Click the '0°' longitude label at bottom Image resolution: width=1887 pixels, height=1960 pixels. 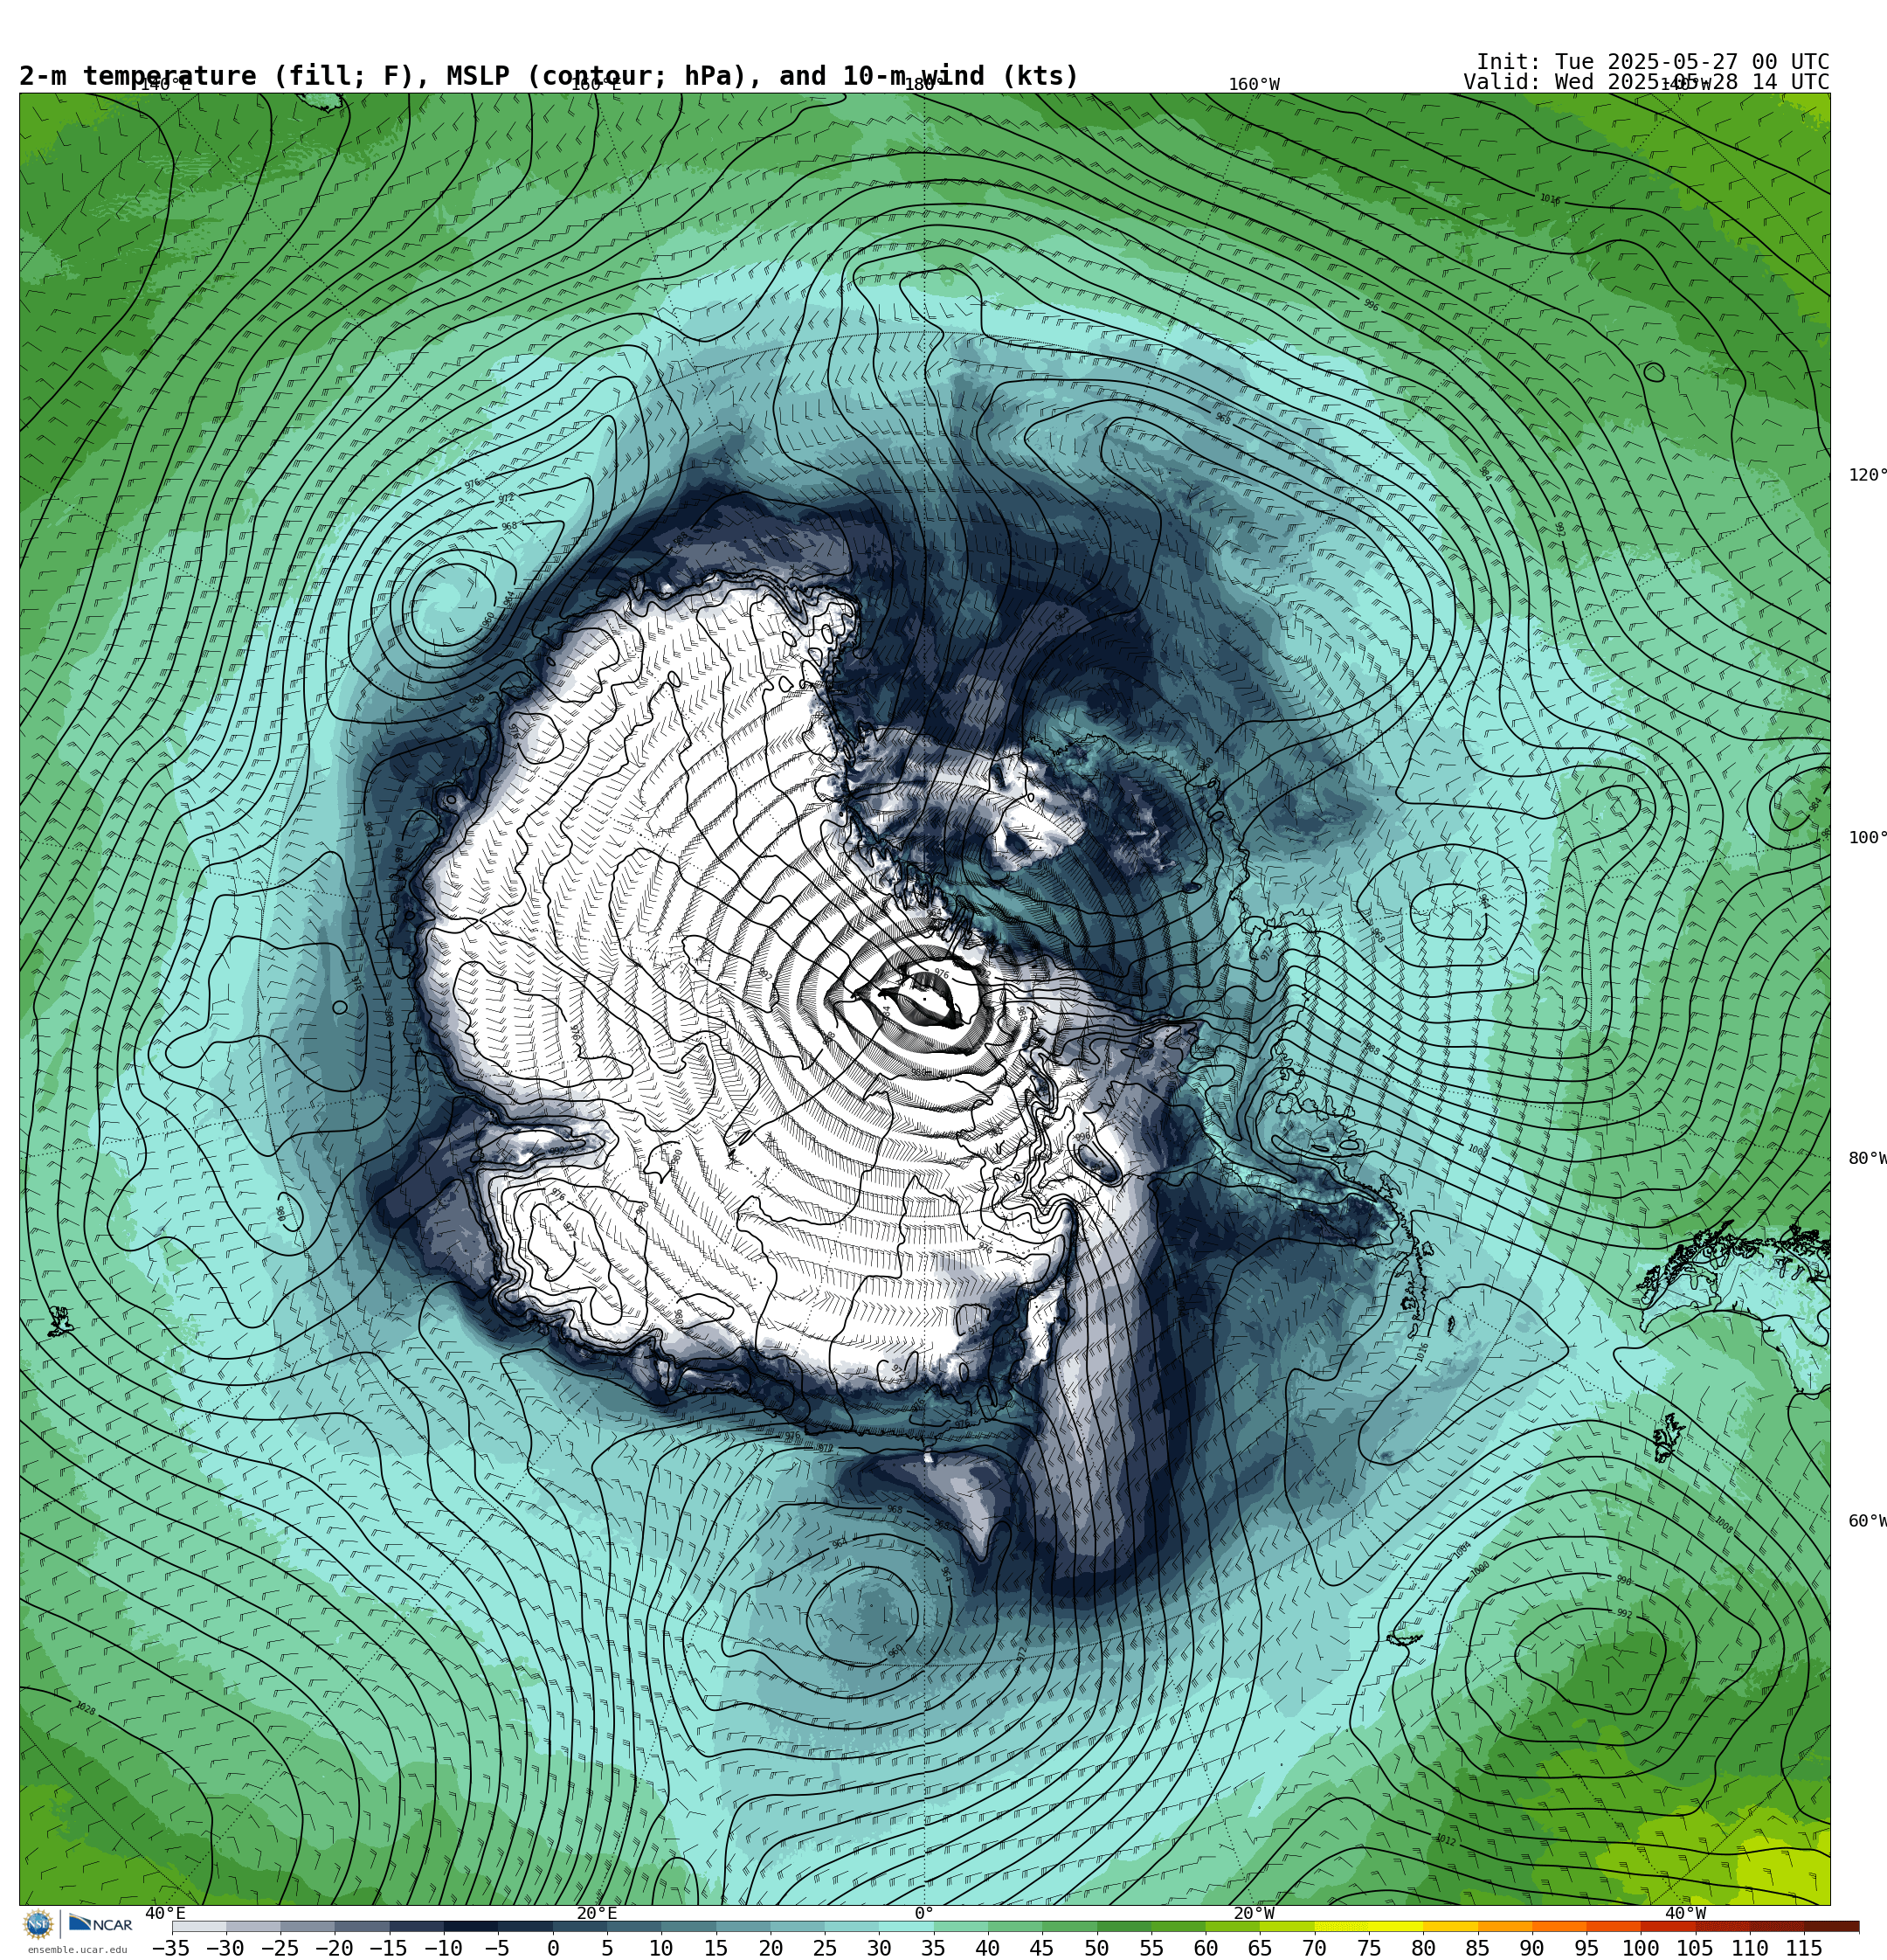point(924,1914)
